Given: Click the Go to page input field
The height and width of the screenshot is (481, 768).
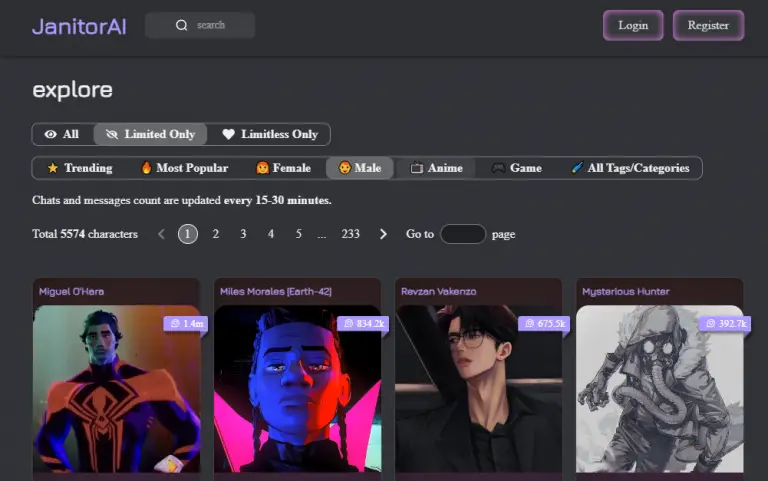Looking at the screenshot, I should point(463,234).
